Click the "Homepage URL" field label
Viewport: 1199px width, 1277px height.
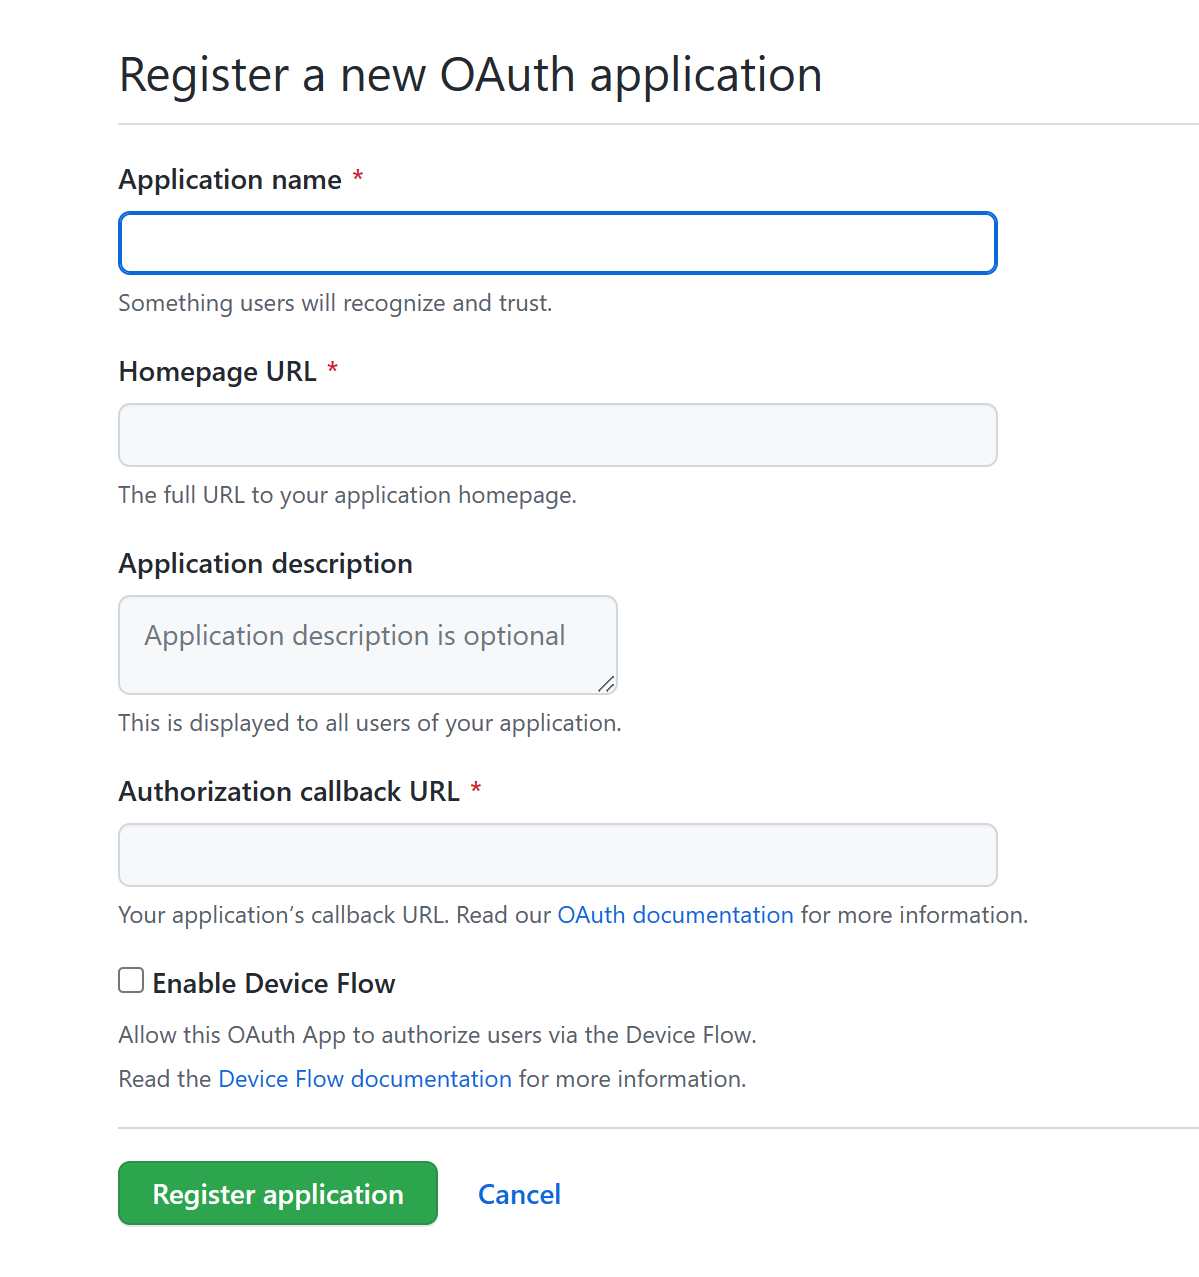pos(217,372)
